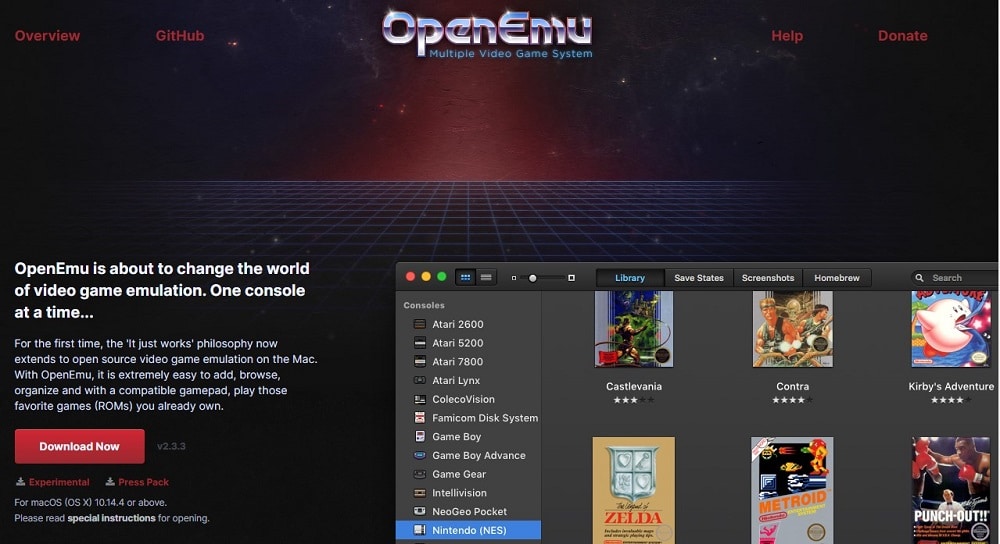
Task: Switch to list view icon
Action: coord(486,277)
